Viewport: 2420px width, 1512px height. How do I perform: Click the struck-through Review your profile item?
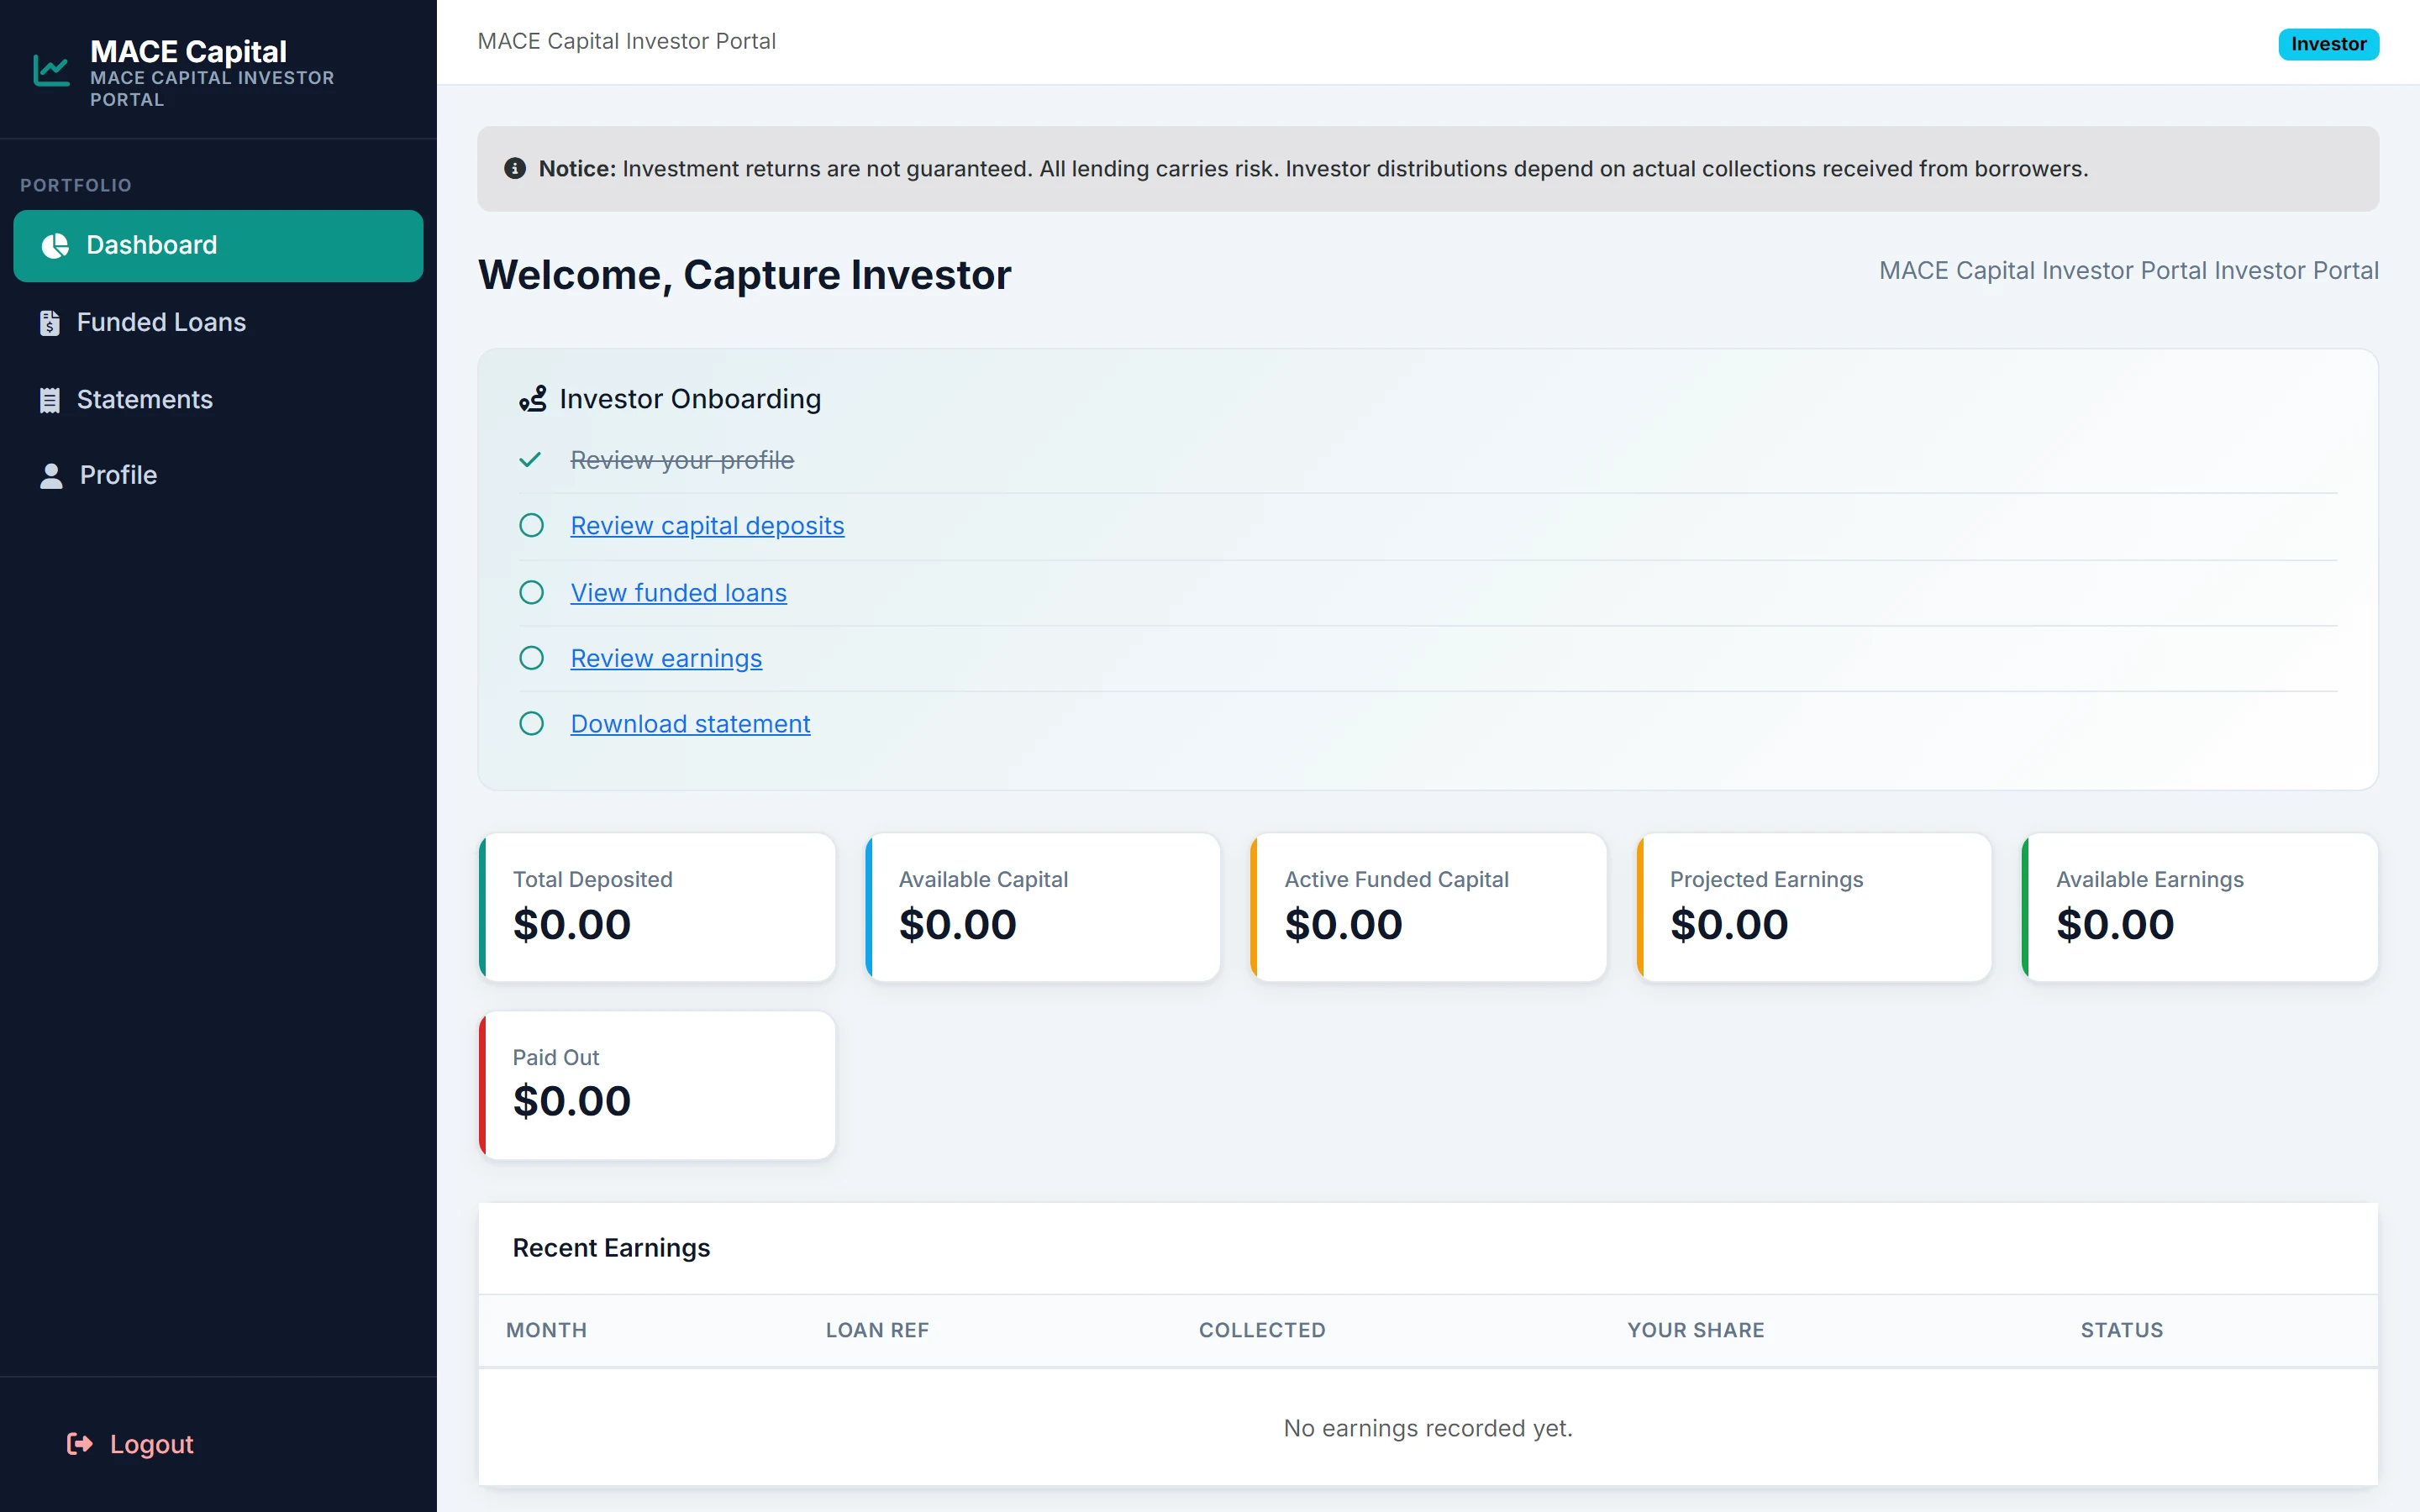pos(682,460)
